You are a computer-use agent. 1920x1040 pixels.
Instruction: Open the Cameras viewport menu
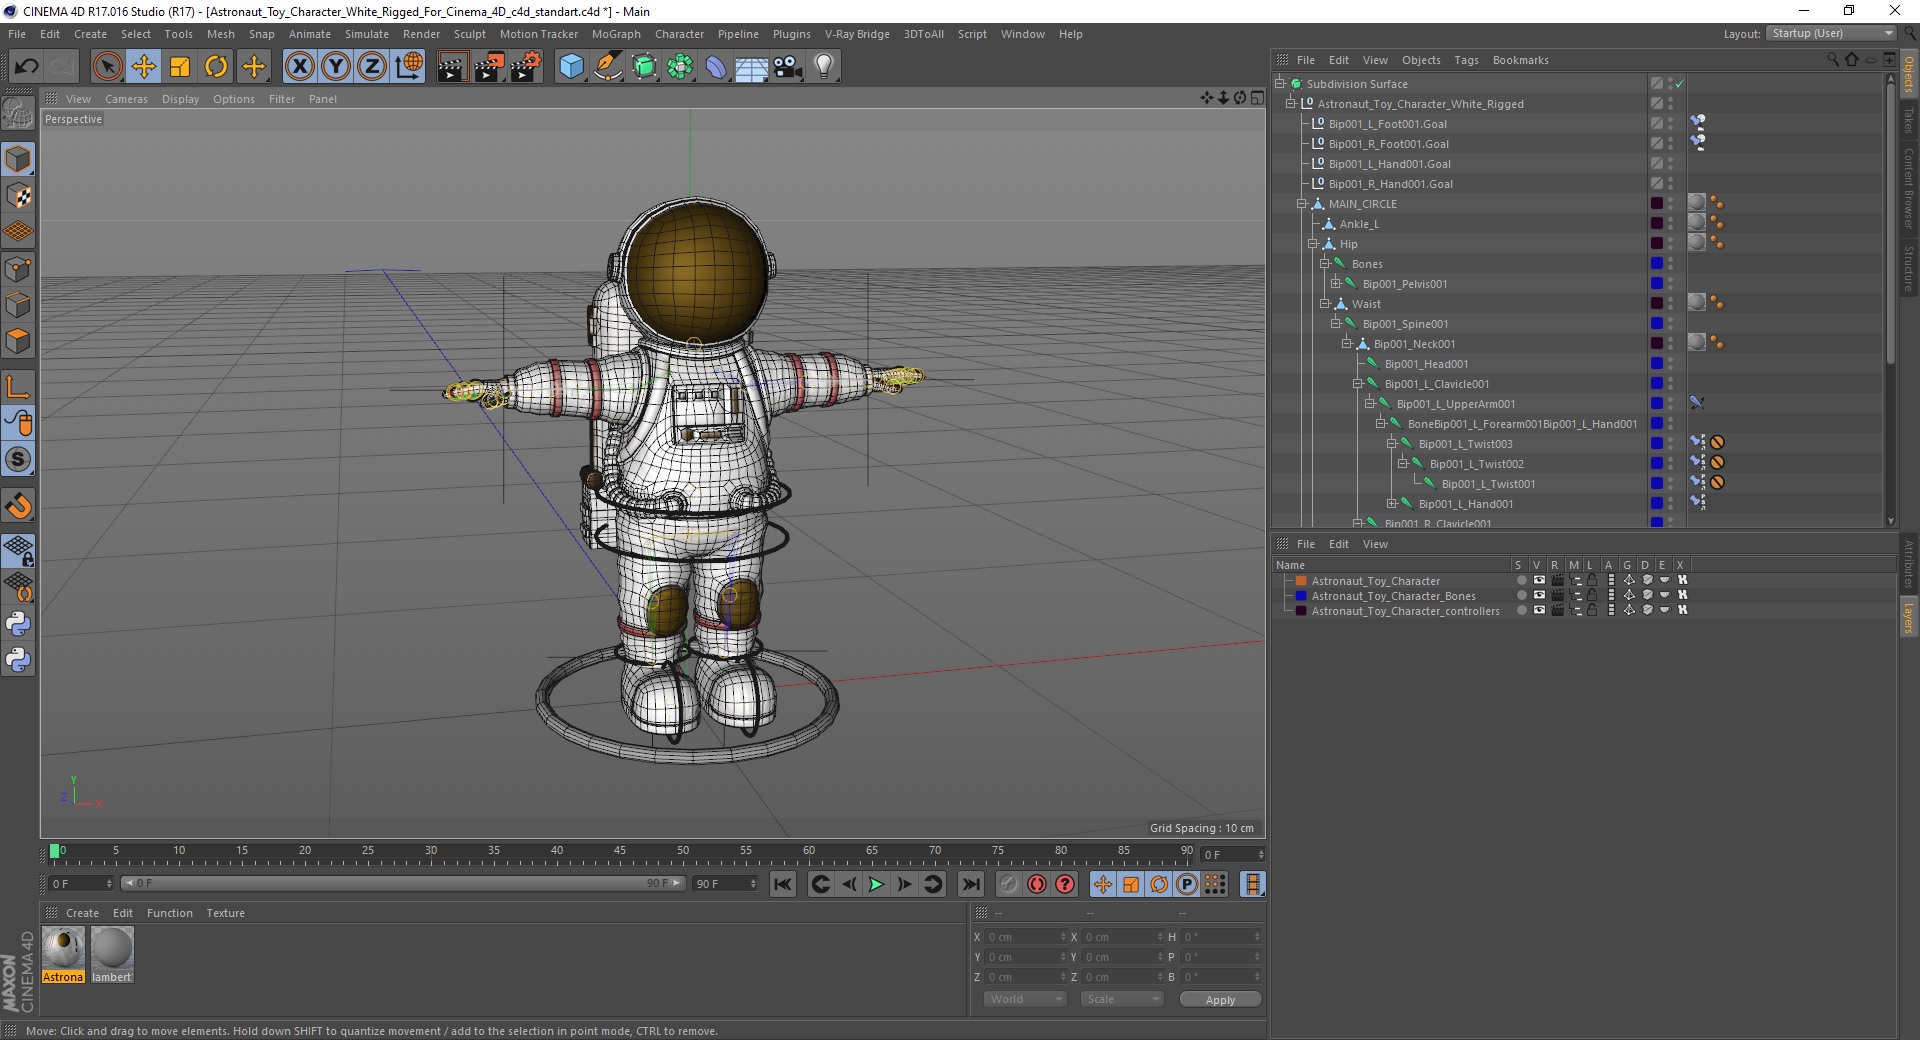[x=126, y=99]
